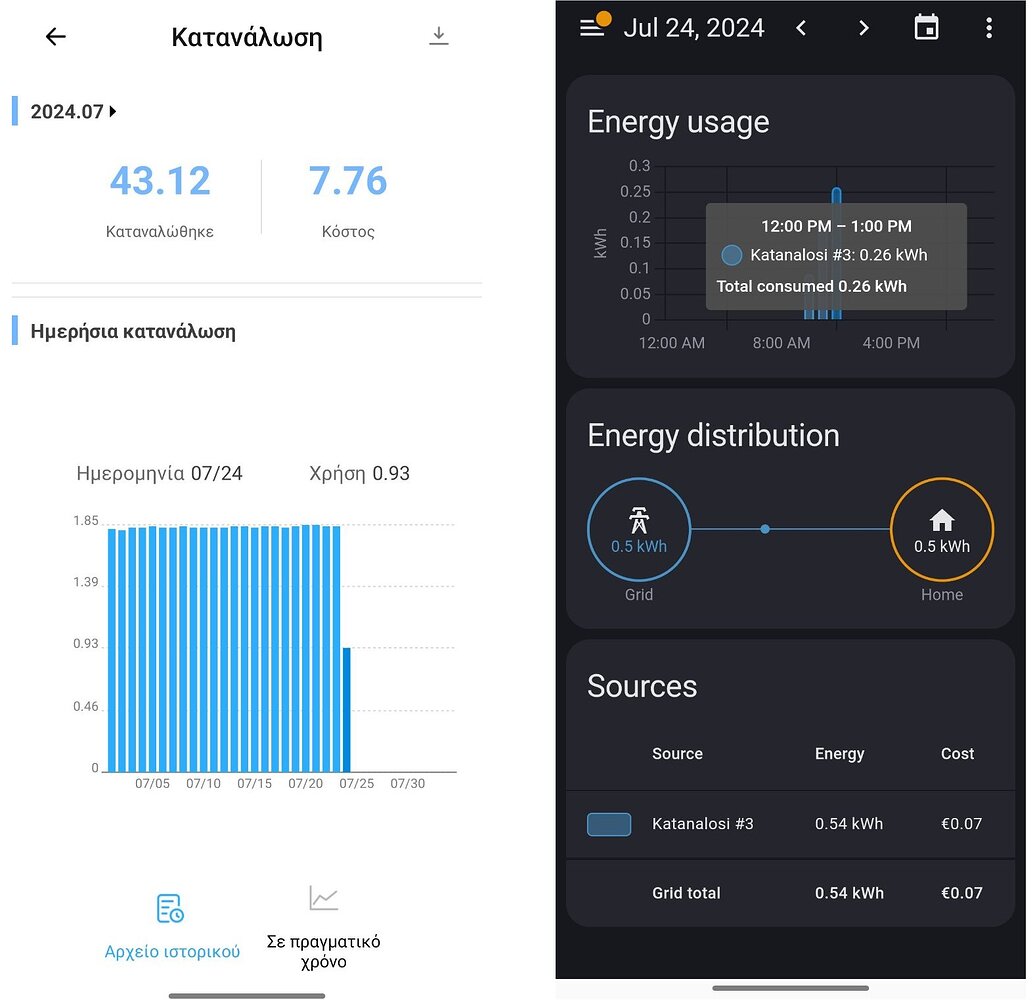Go to previous day with left chevron
Viewport: 1034px width, 1000px height.
[x=801, y=28]
